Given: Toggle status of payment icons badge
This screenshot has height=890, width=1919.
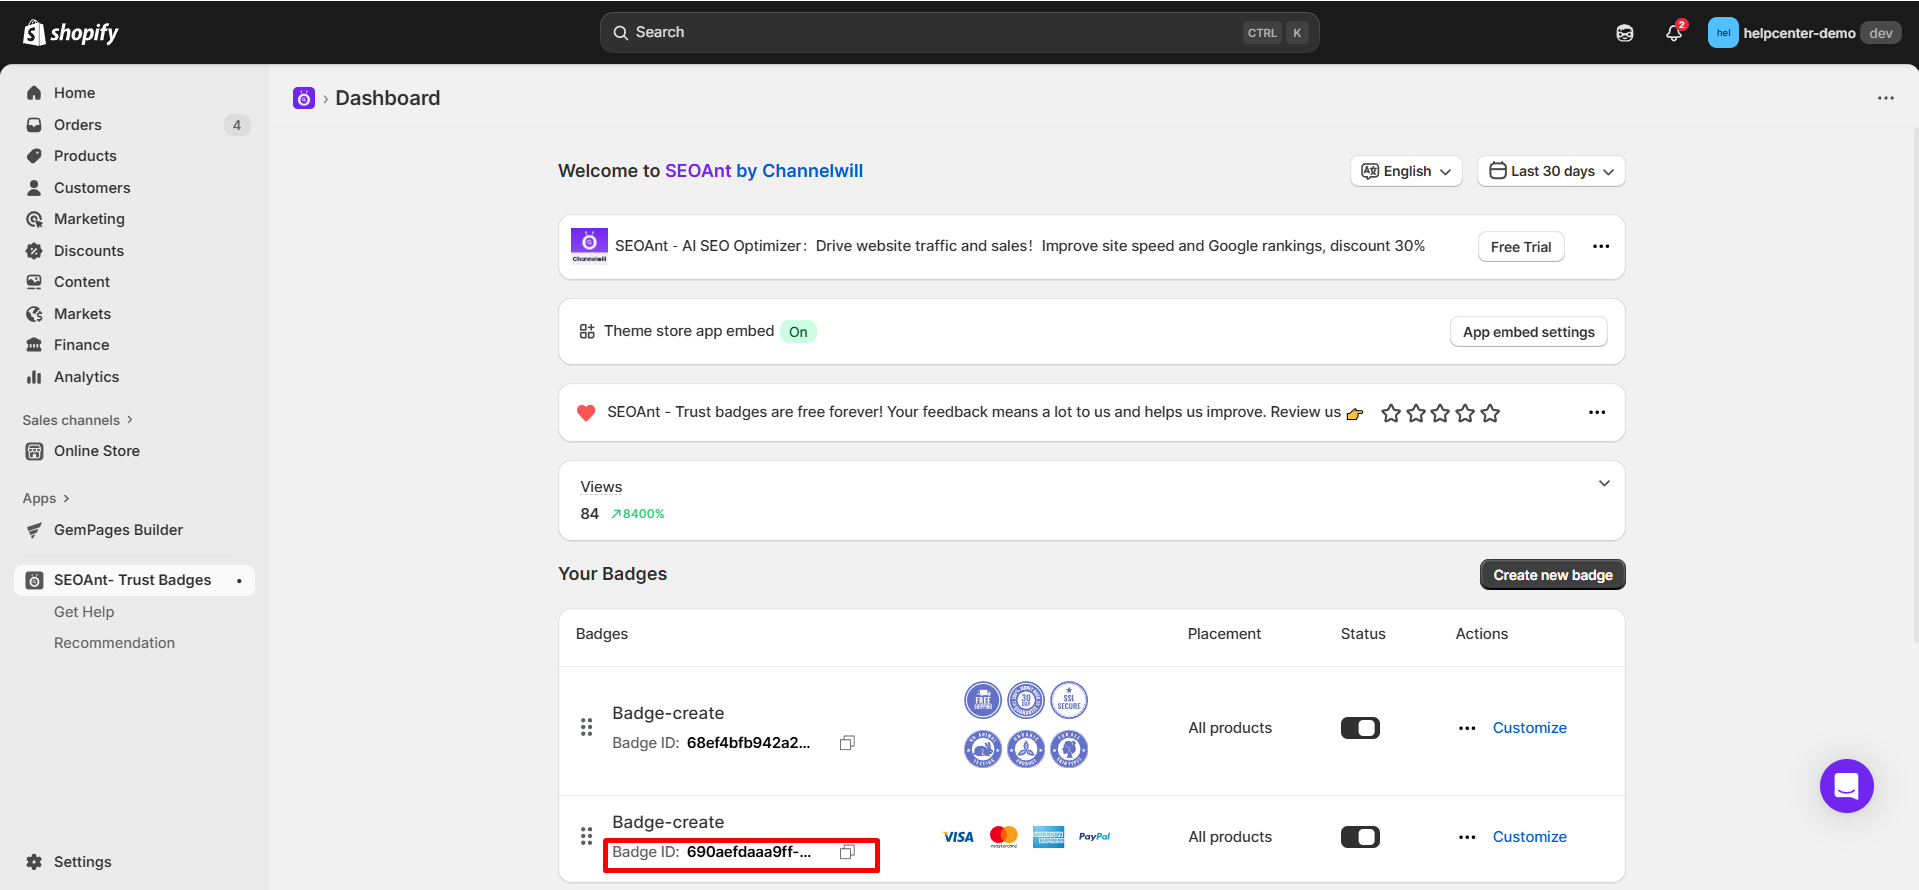Looking at the screenshot, I should (1360, 837).
